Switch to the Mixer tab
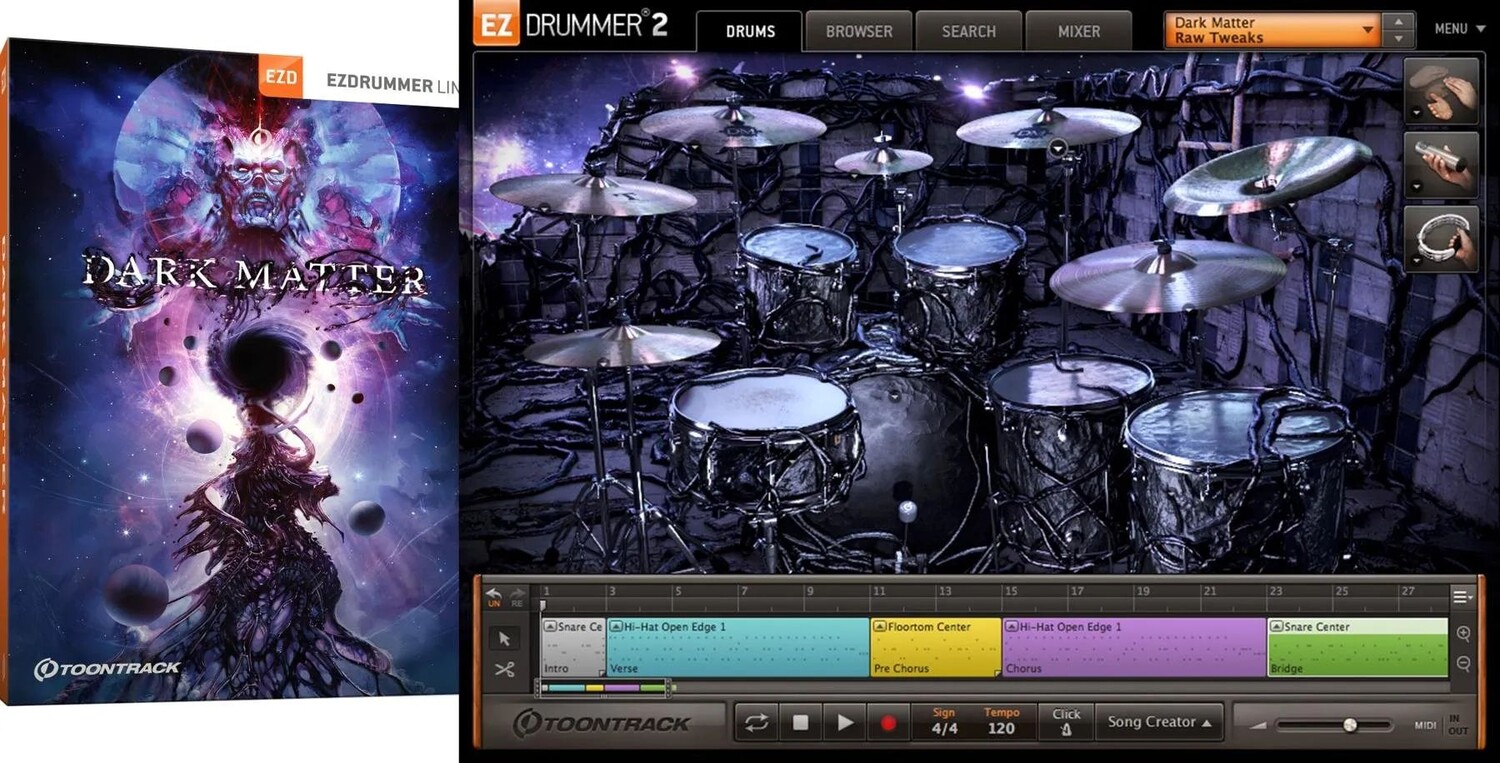 click(1078, 31)
